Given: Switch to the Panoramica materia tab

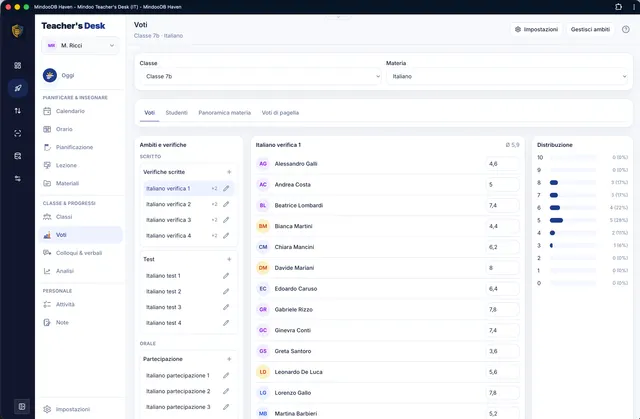Looking at the screenshot, I should coord(224,113).
